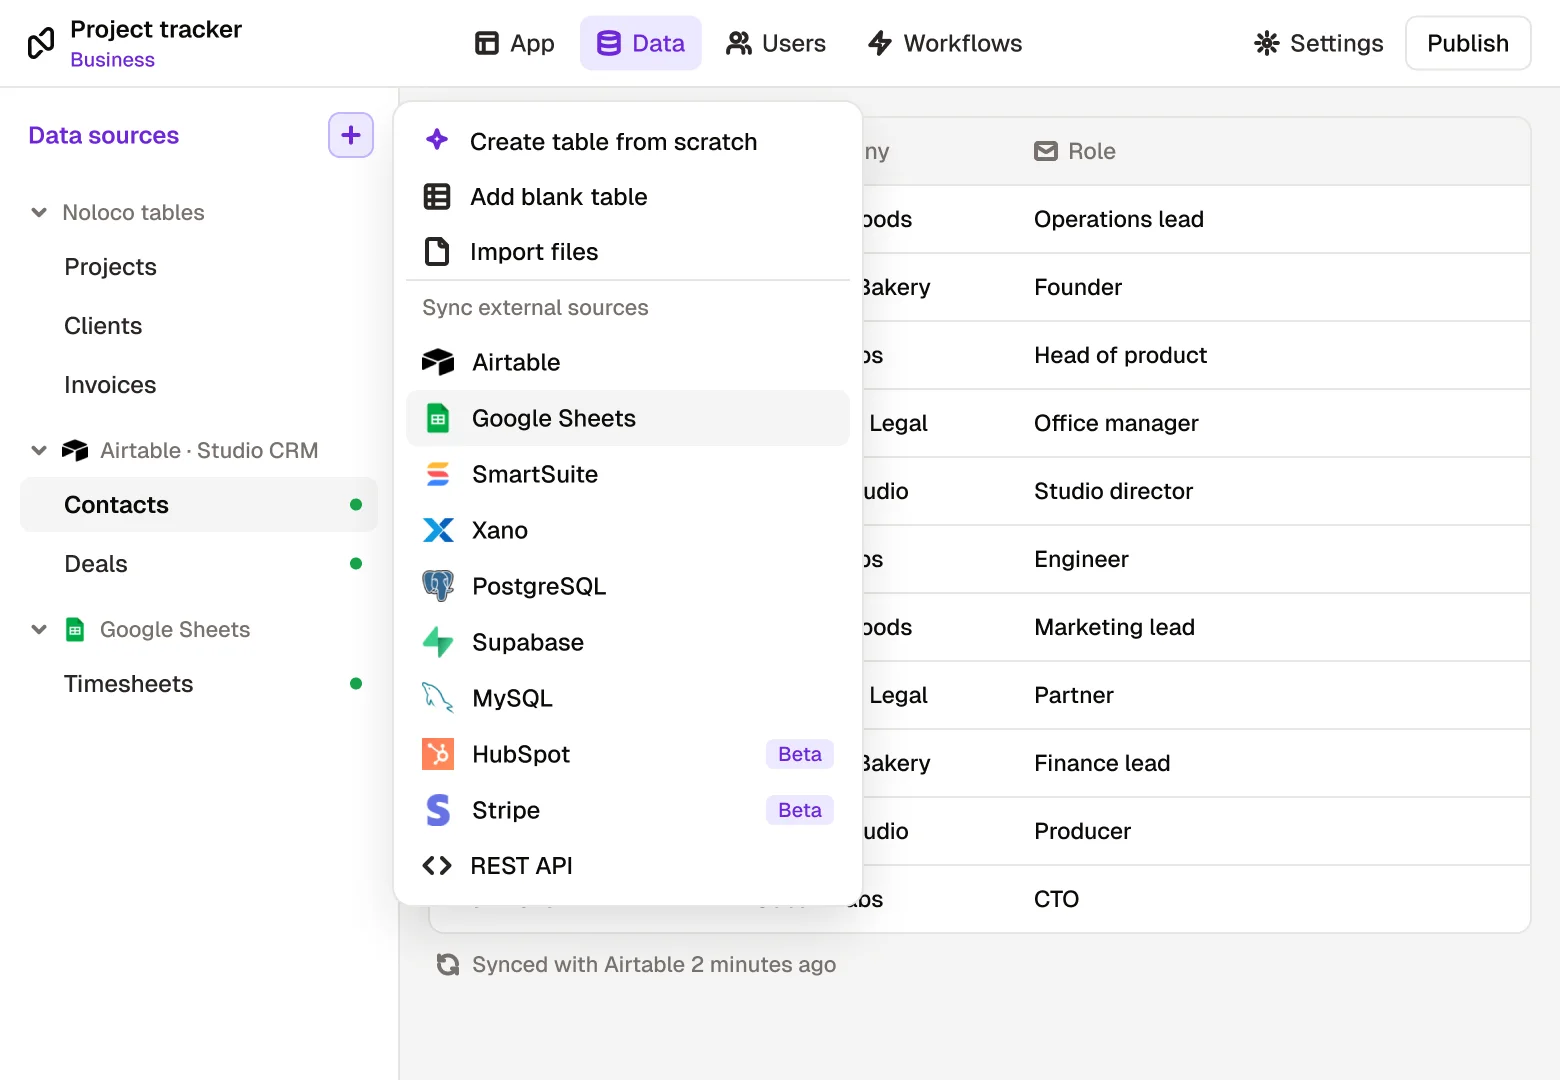Click the envelope icon in Role column header
This screenshot has width=1560, height=1080.
1046,151
